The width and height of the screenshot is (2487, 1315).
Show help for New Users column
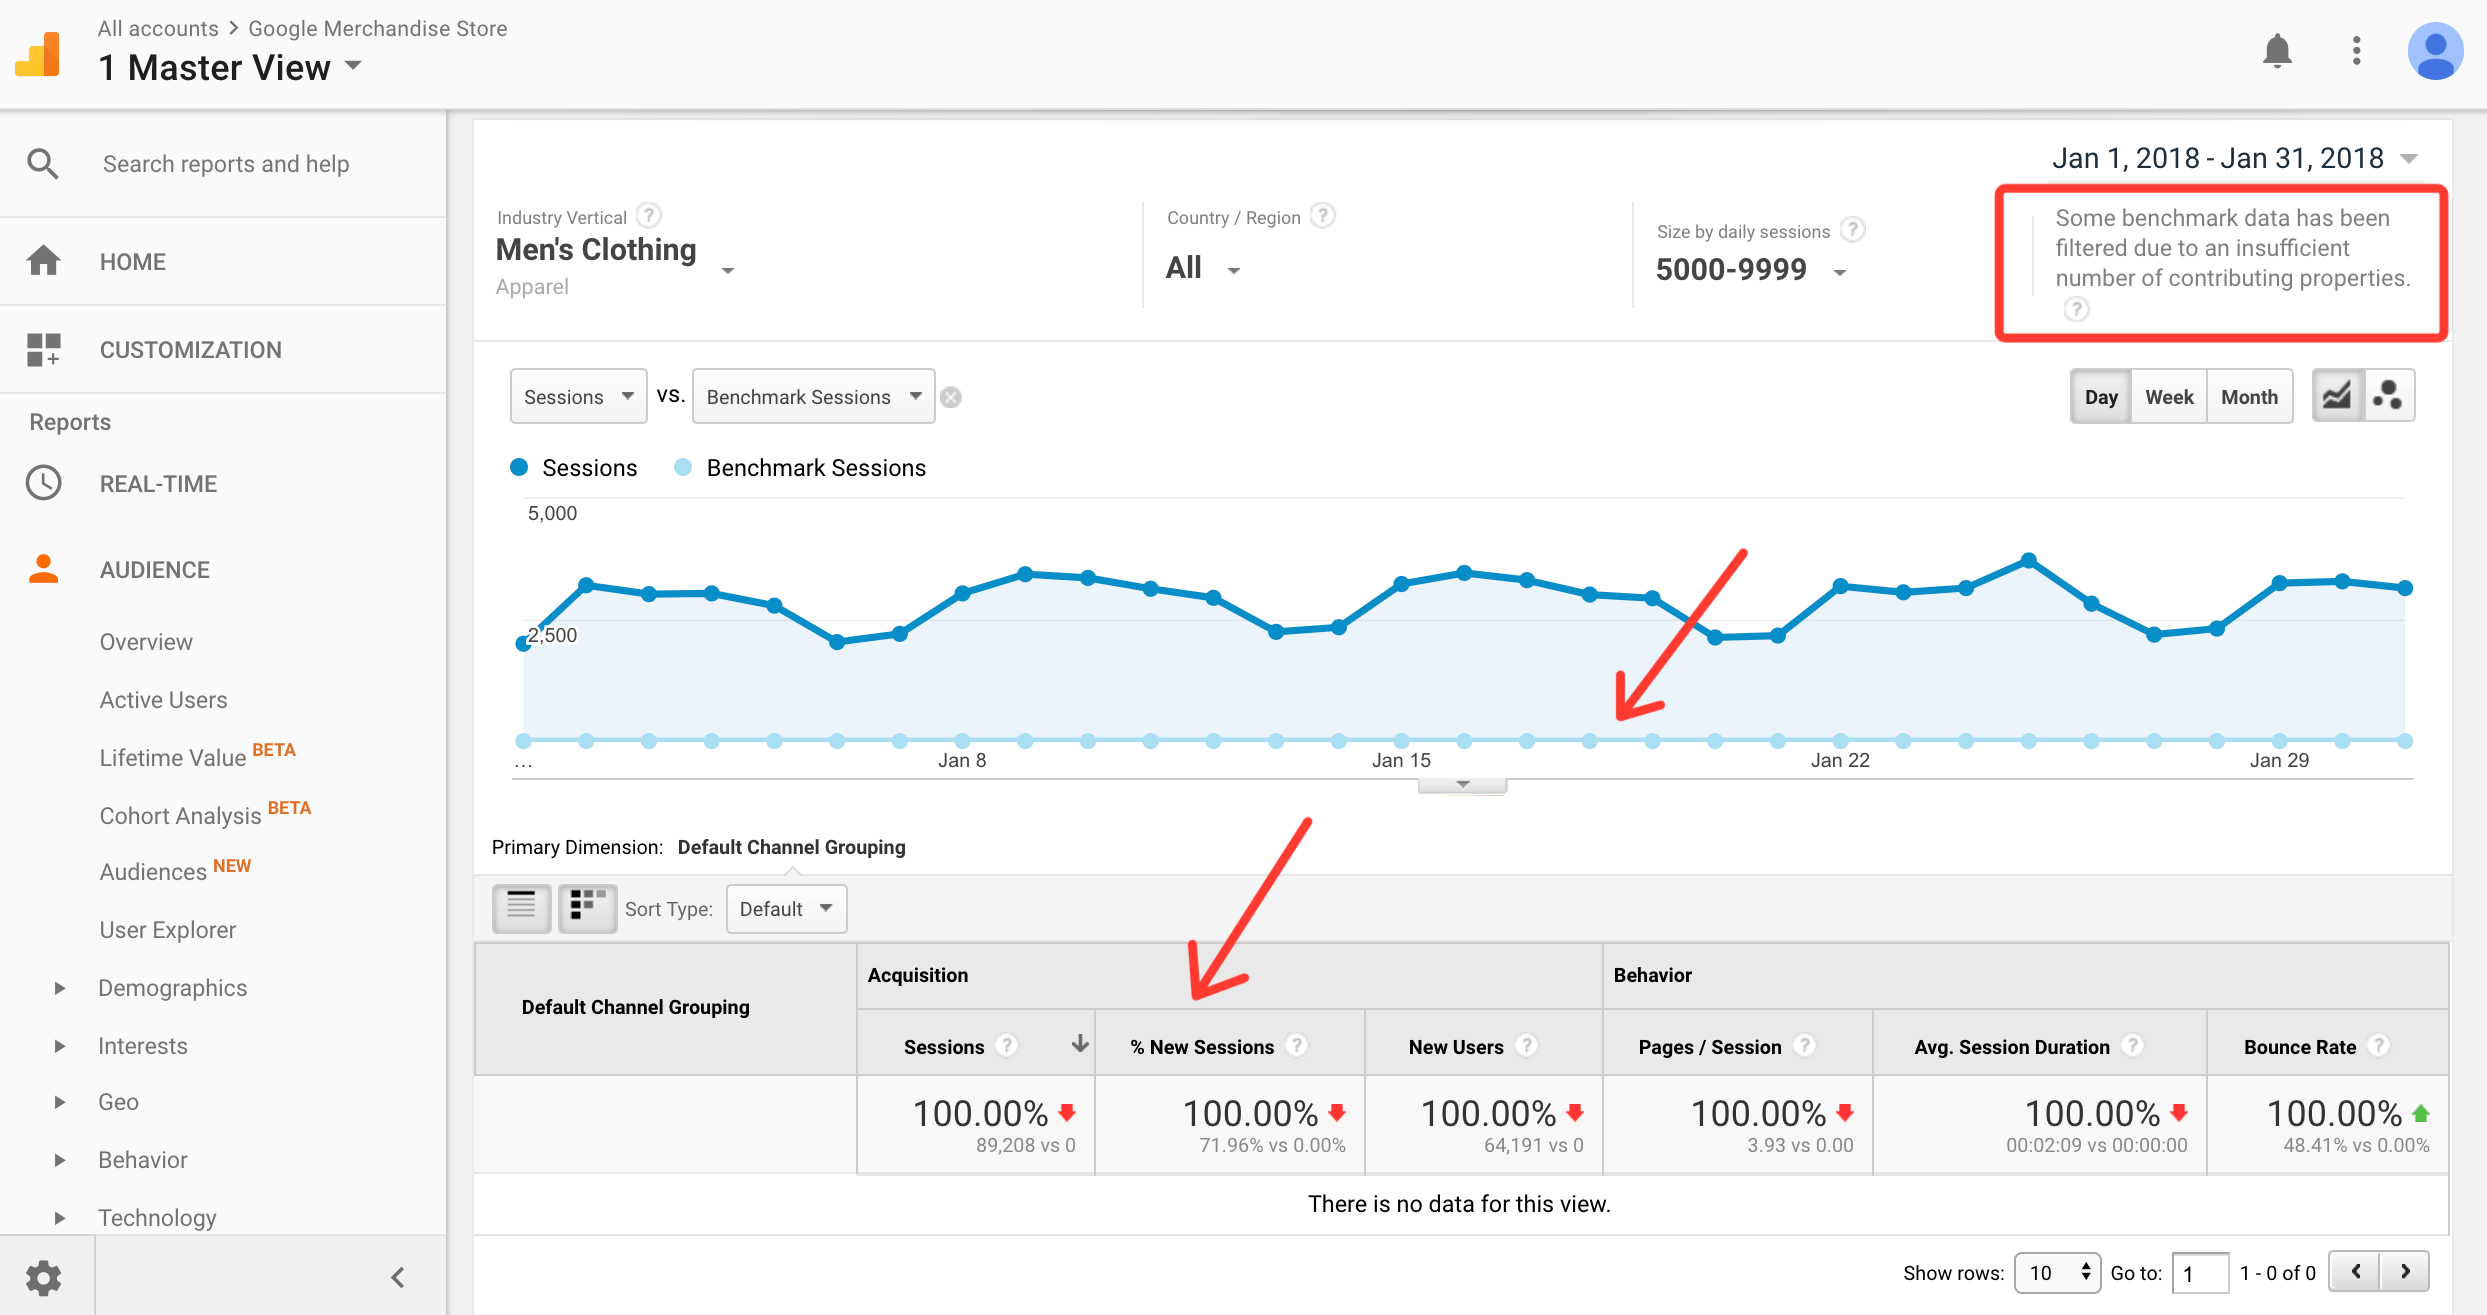pos(1526,1045)
